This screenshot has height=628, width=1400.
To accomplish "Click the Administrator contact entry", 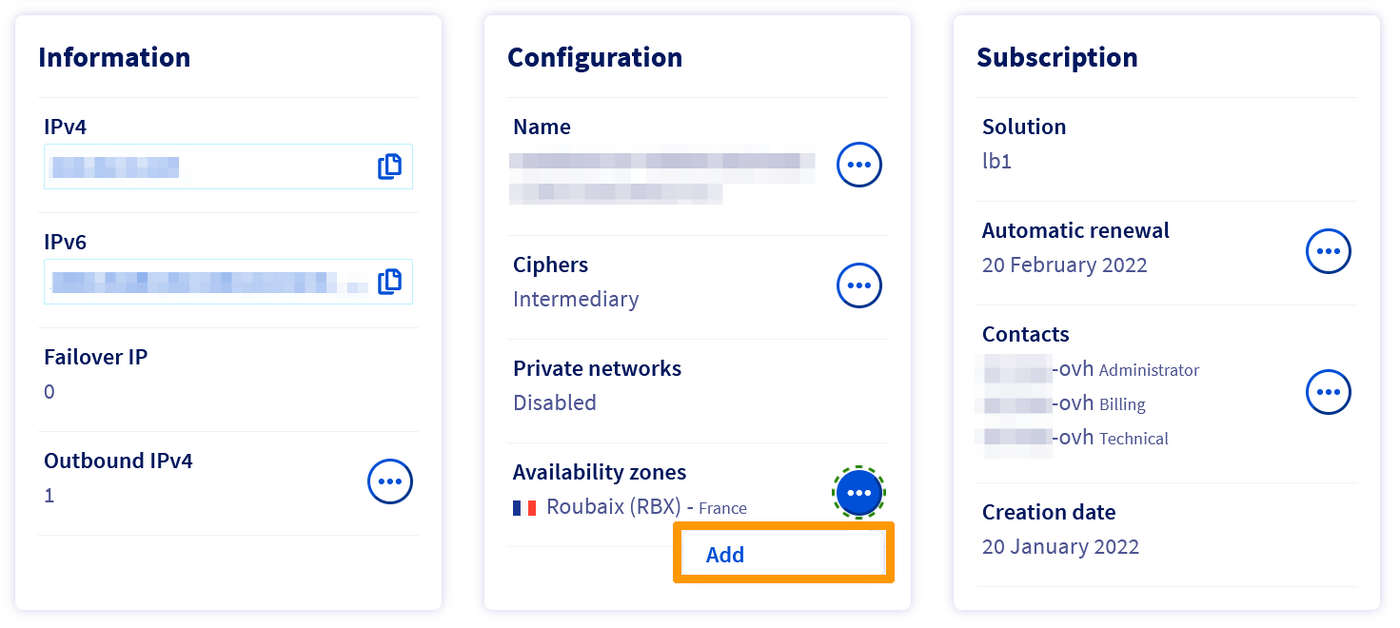I will coord(1091,370).
